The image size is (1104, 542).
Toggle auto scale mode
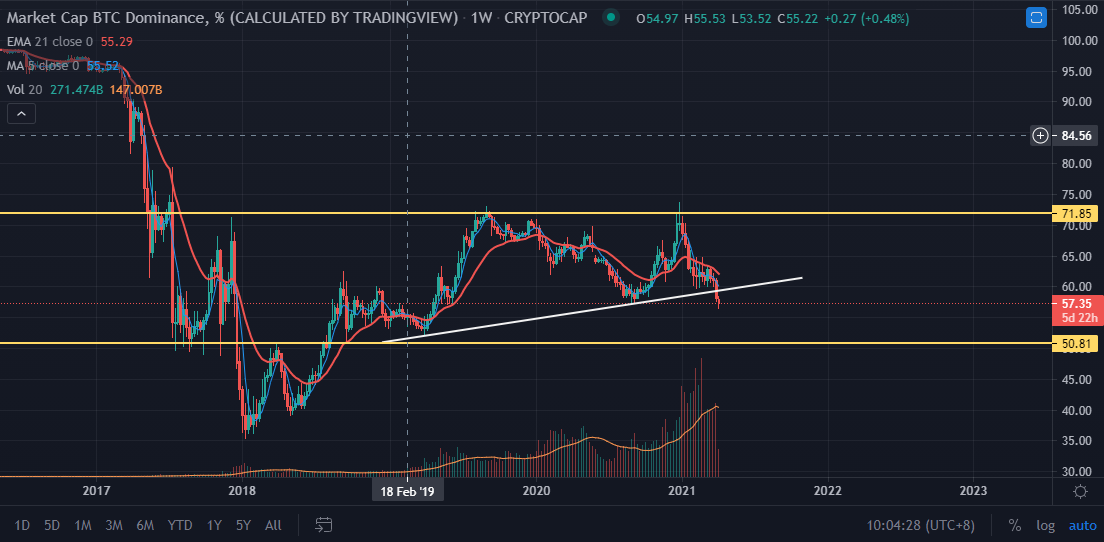pos(1082,525)
